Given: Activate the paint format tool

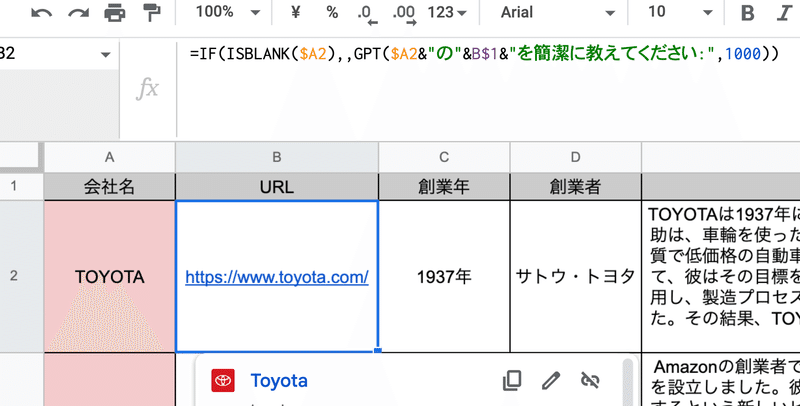Looking at the screenshot, I should pos(152,12).
